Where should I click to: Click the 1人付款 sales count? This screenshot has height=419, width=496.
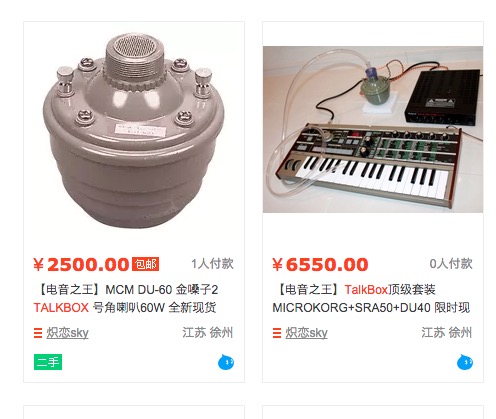212,264
